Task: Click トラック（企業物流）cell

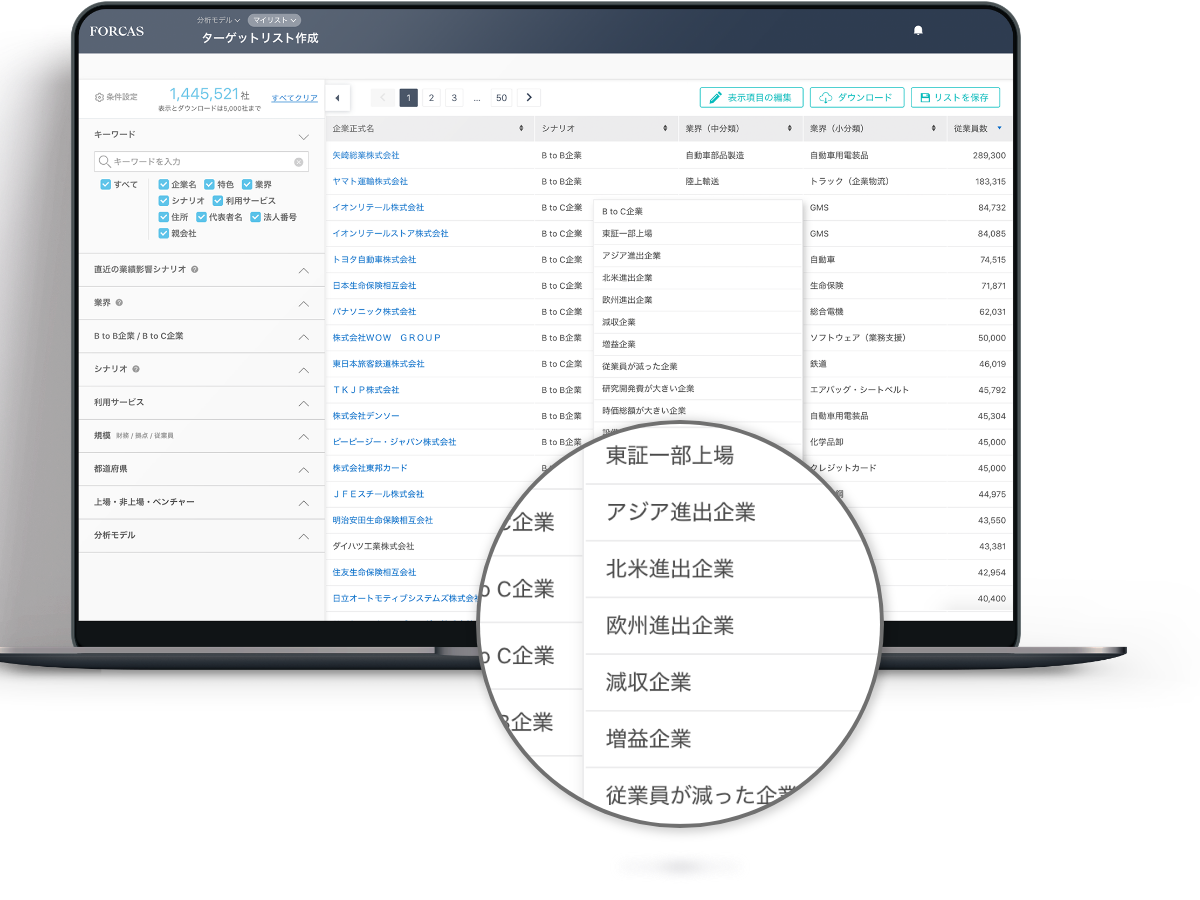Action: coord(849,181)
